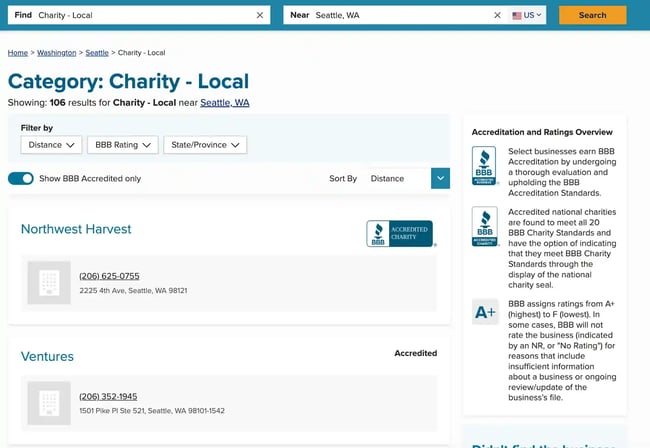This screenshot has width=650, height=448.
Task: Toggle Show BBB Accredited only switch
Action: pos(21,179)
